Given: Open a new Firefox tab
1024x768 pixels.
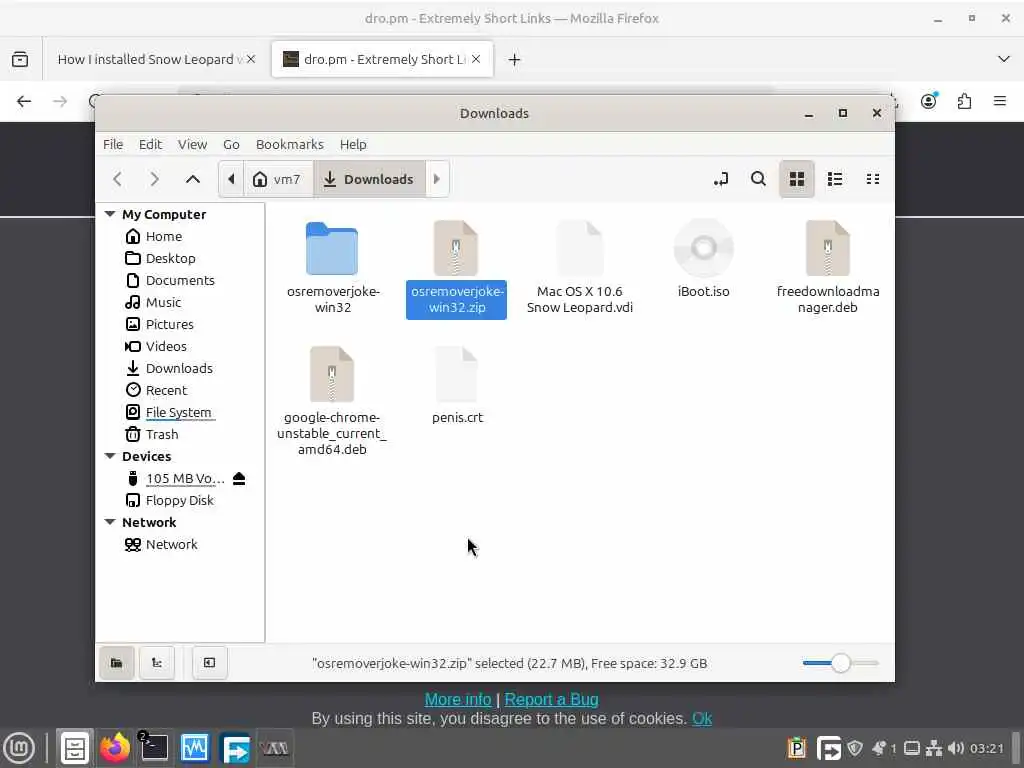Looking at the screenshot, I should (515, 59).
